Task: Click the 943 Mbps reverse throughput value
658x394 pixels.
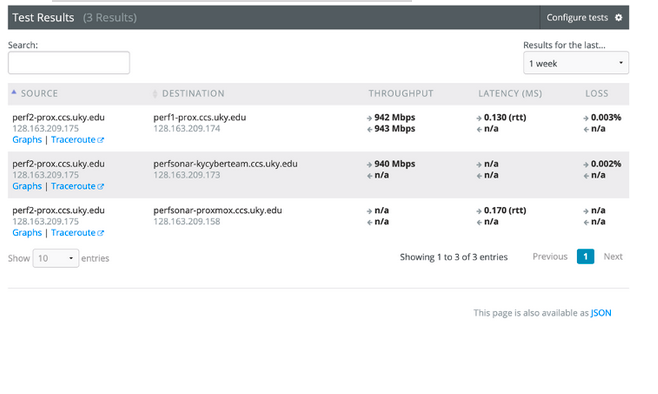Action: (394, 129)
